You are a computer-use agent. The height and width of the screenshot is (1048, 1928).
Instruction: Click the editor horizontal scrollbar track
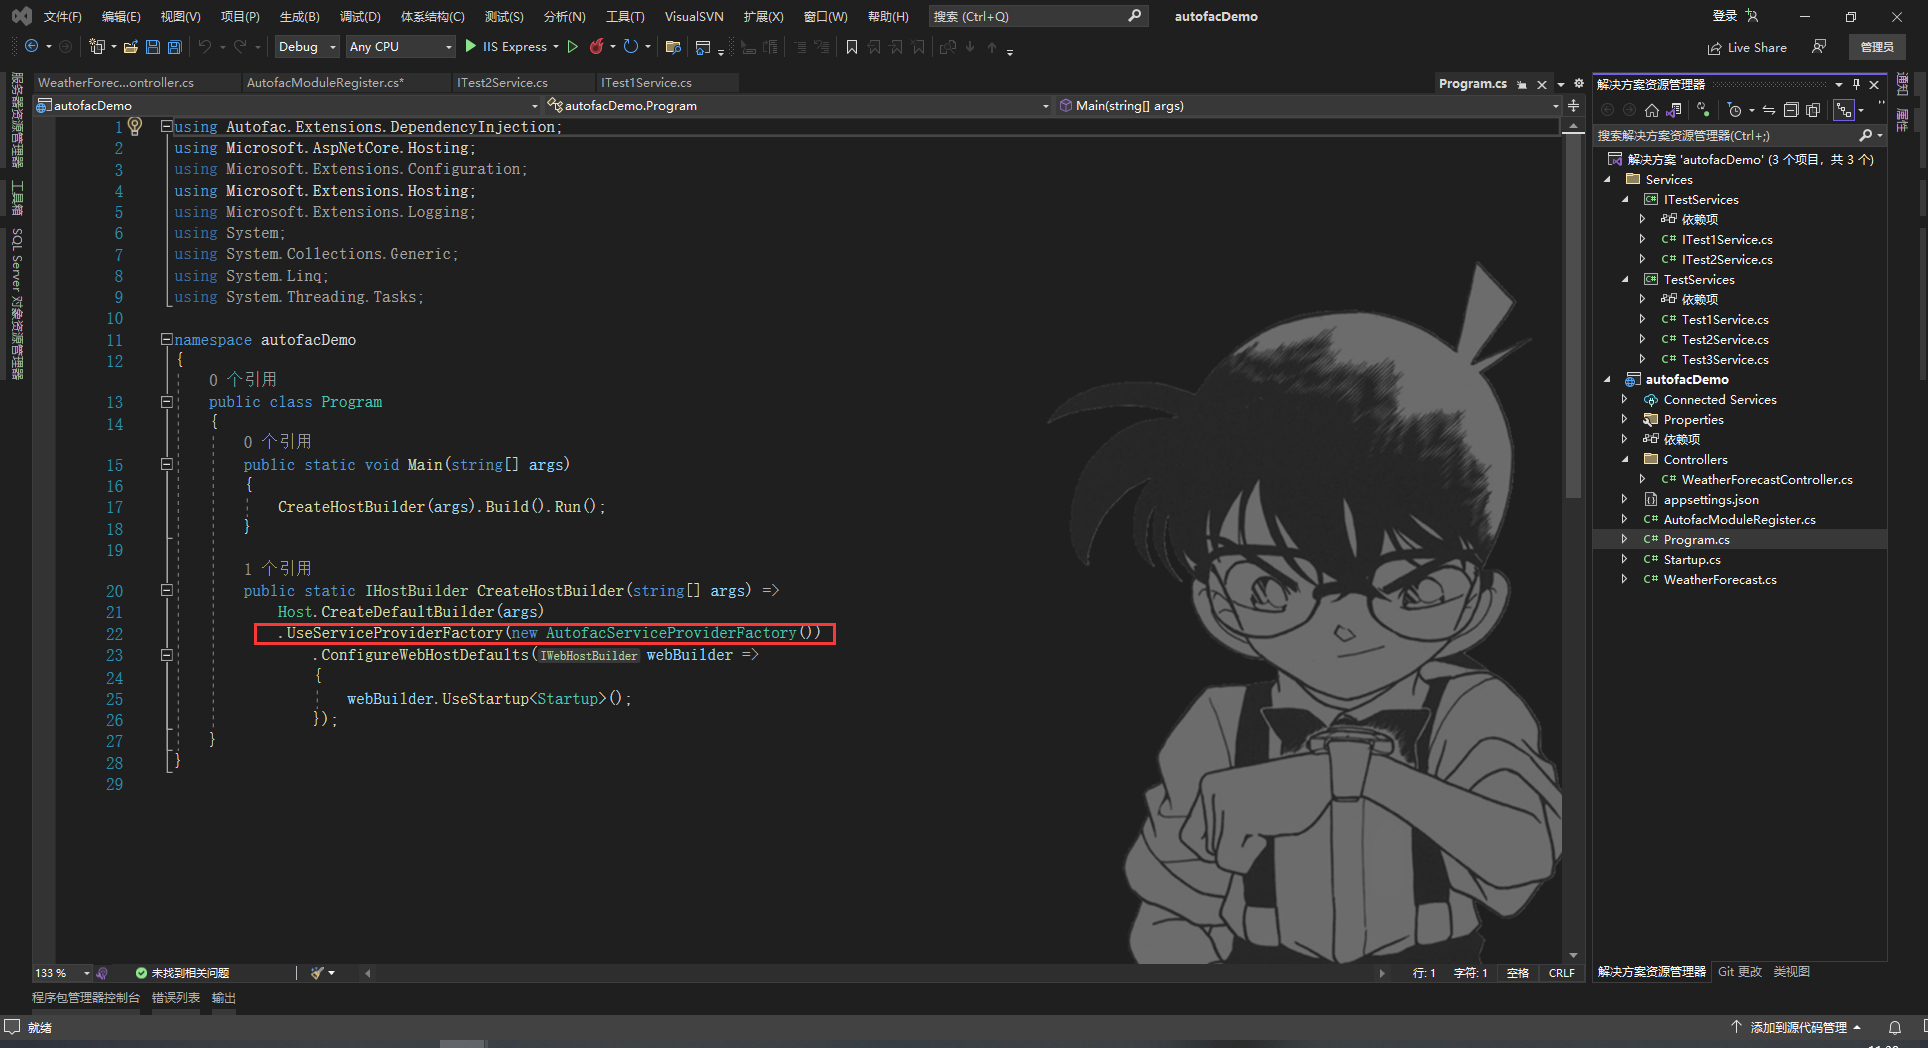875,973
